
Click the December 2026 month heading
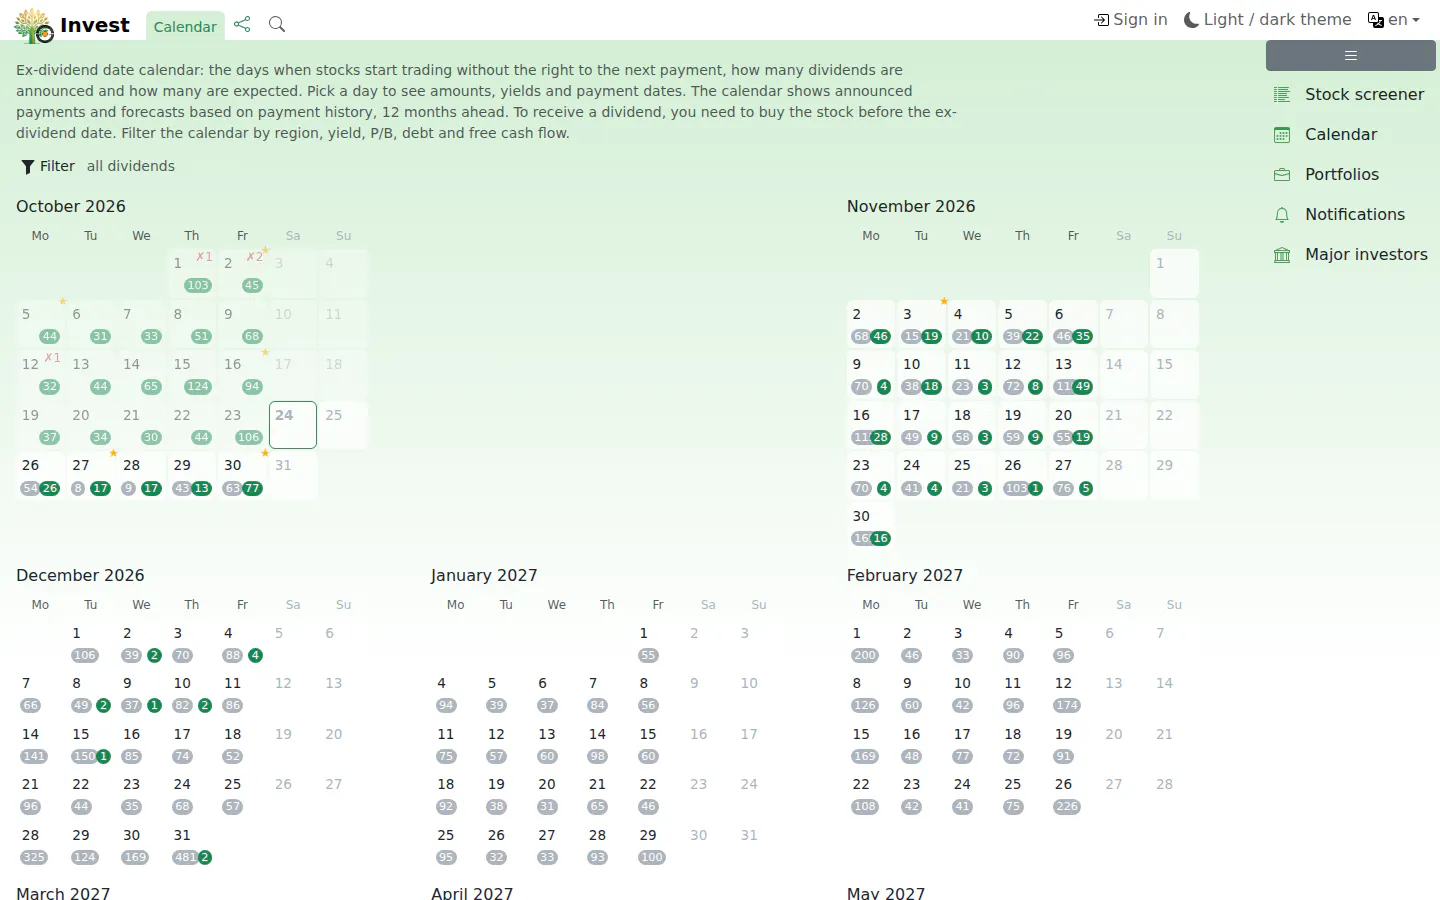[80, 575]
